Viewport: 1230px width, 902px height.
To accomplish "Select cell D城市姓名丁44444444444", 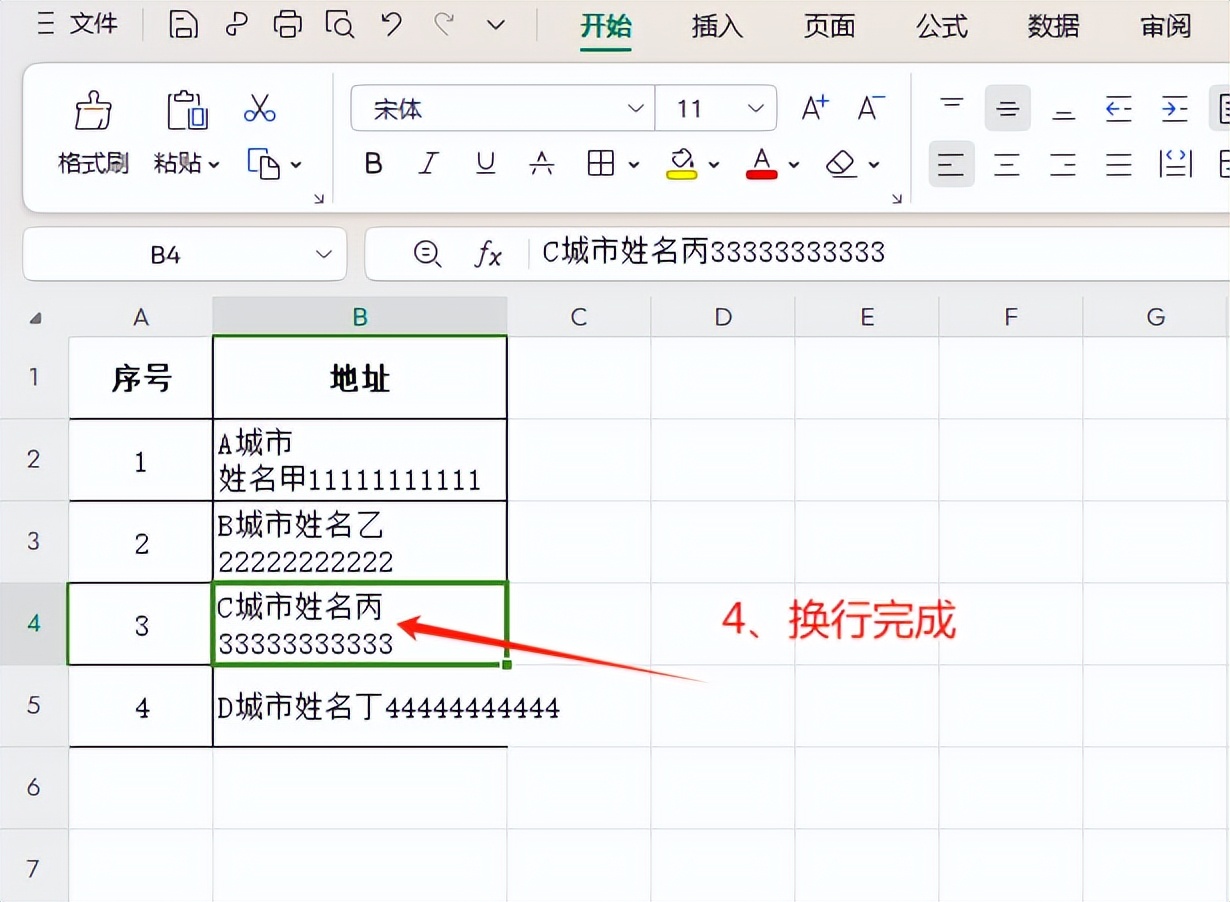I will [x=360, y=706].
